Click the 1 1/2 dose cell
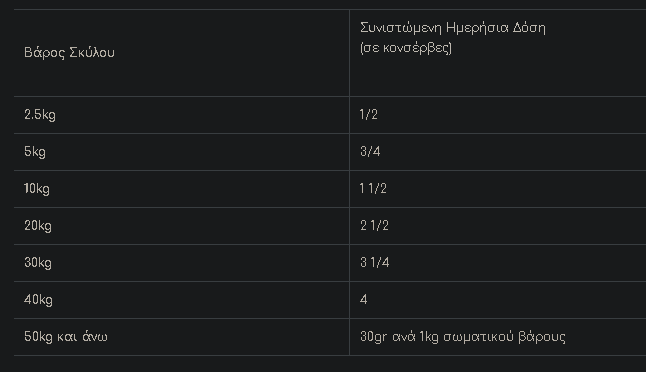The image size is (646, 372). click(498, 189)
